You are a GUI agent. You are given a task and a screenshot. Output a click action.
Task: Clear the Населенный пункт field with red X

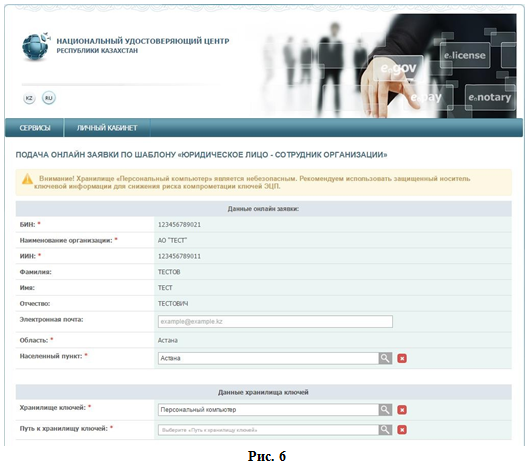pyautogui.click(x=402, y=359)
